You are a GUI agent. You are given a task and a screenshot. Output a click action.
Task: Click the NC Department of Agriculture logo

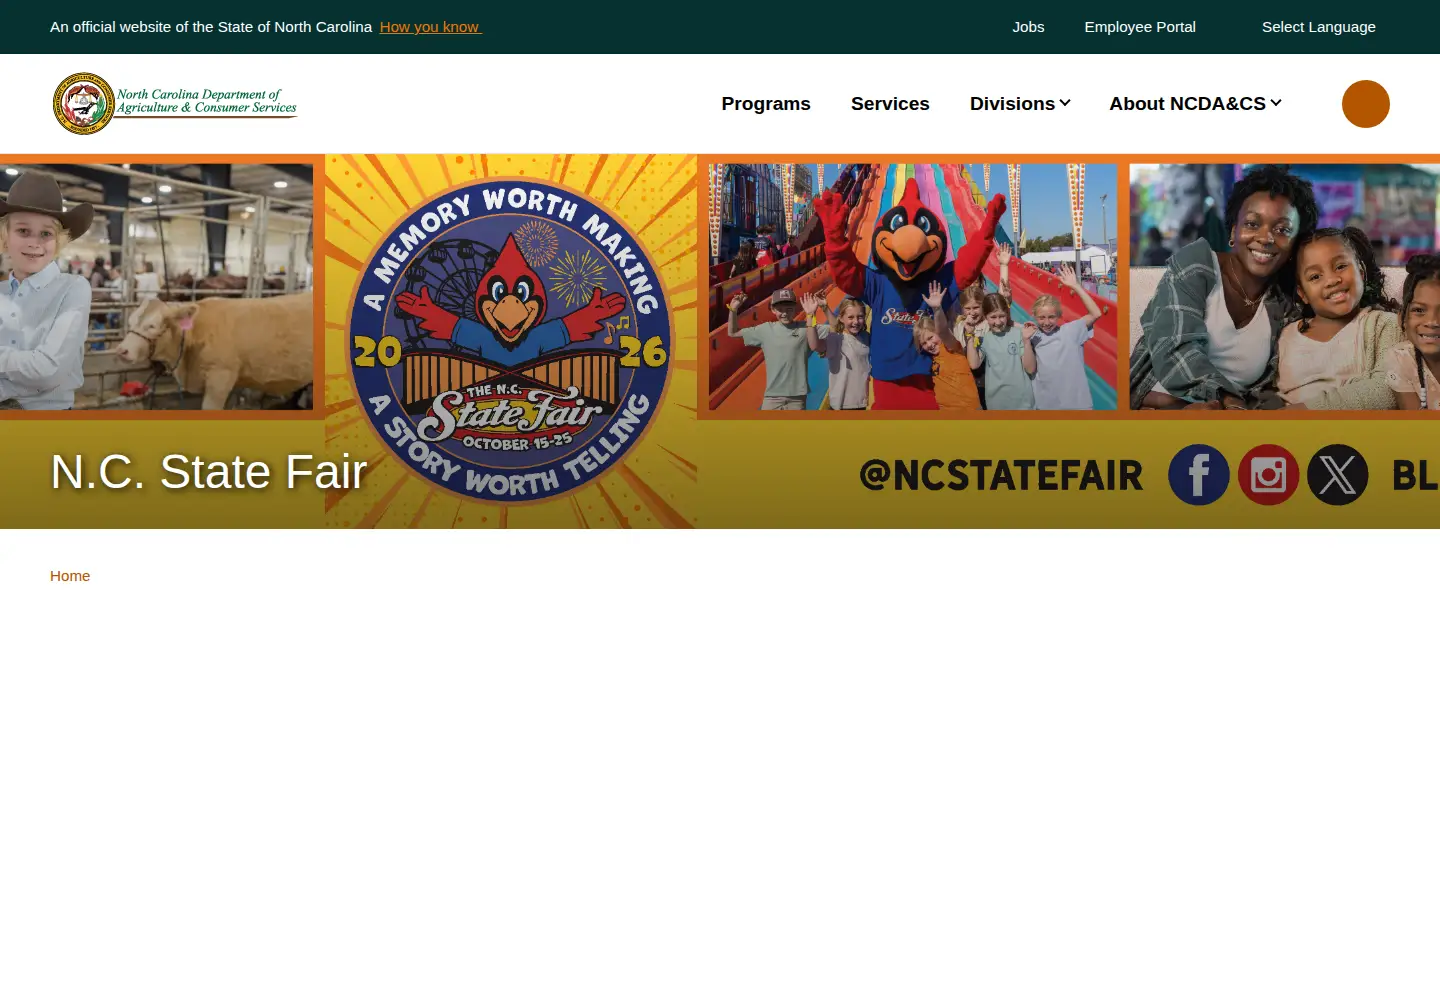[x=175, y=103]
